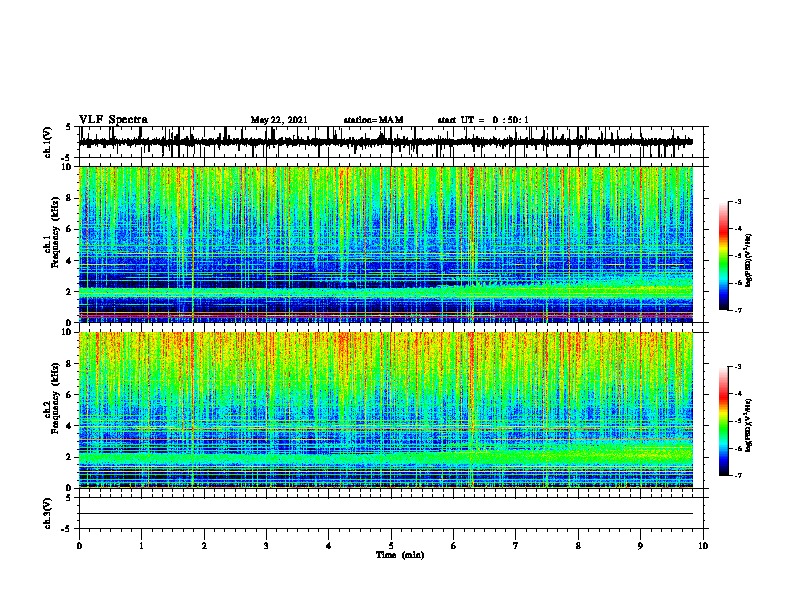
Task: Select the date text "May 22, 2021"
Action: tap(279, 120)
